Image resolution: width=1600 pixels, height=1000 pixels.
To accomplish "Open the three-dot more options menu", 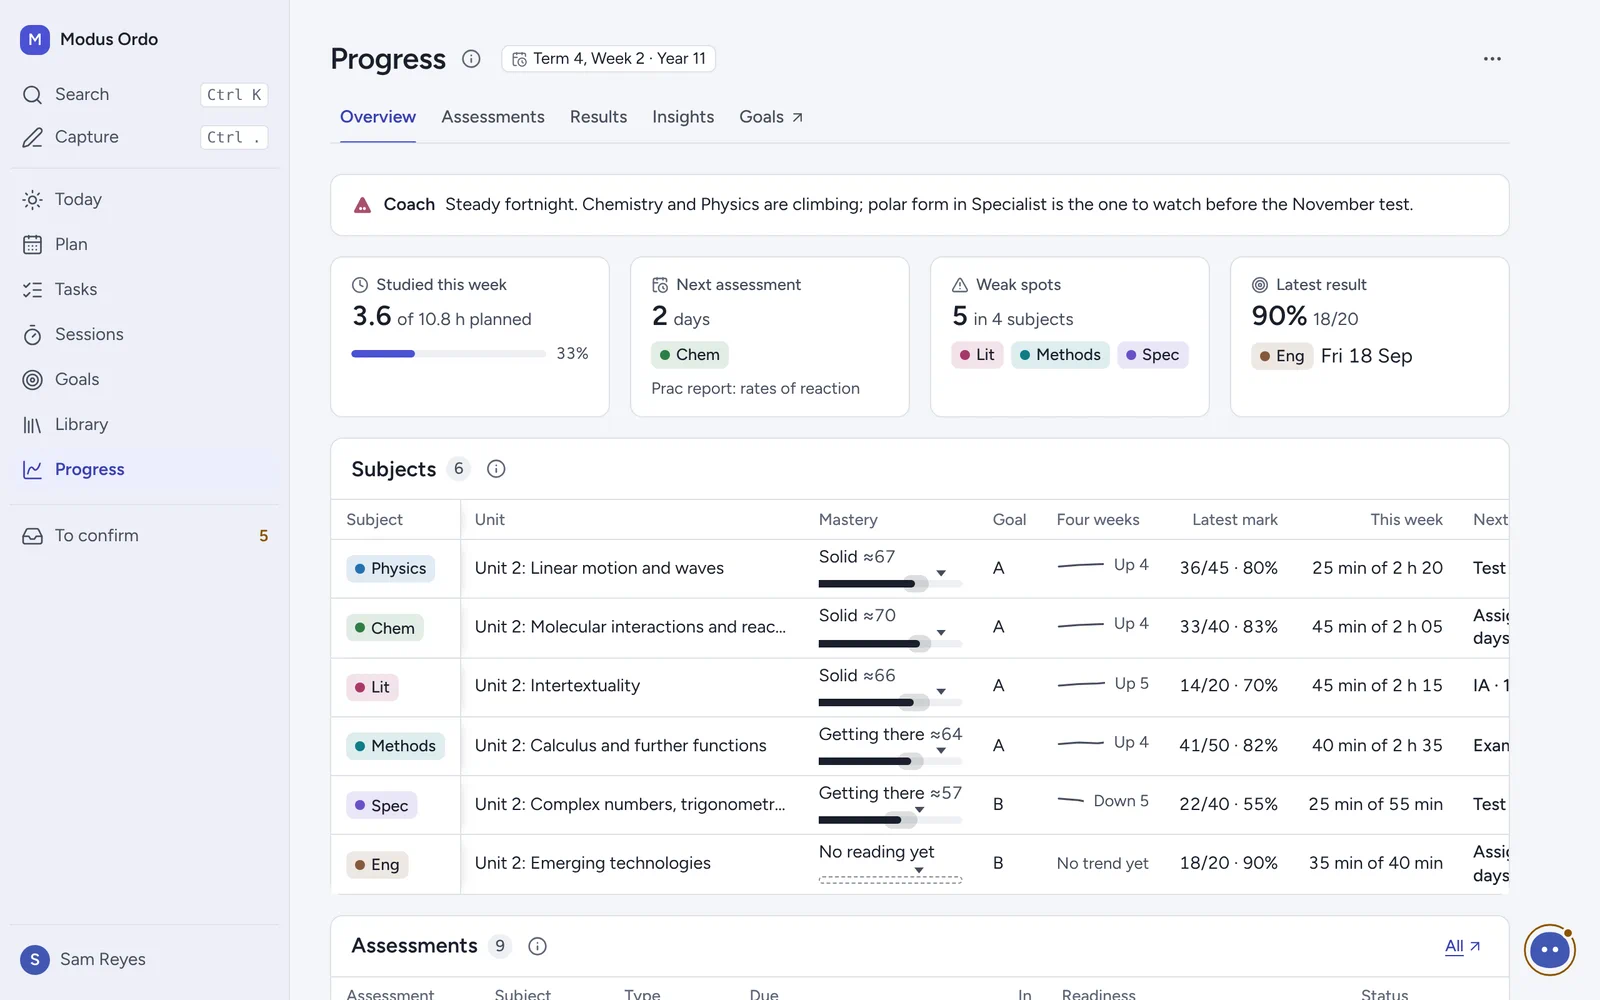I will point(1492,59).
